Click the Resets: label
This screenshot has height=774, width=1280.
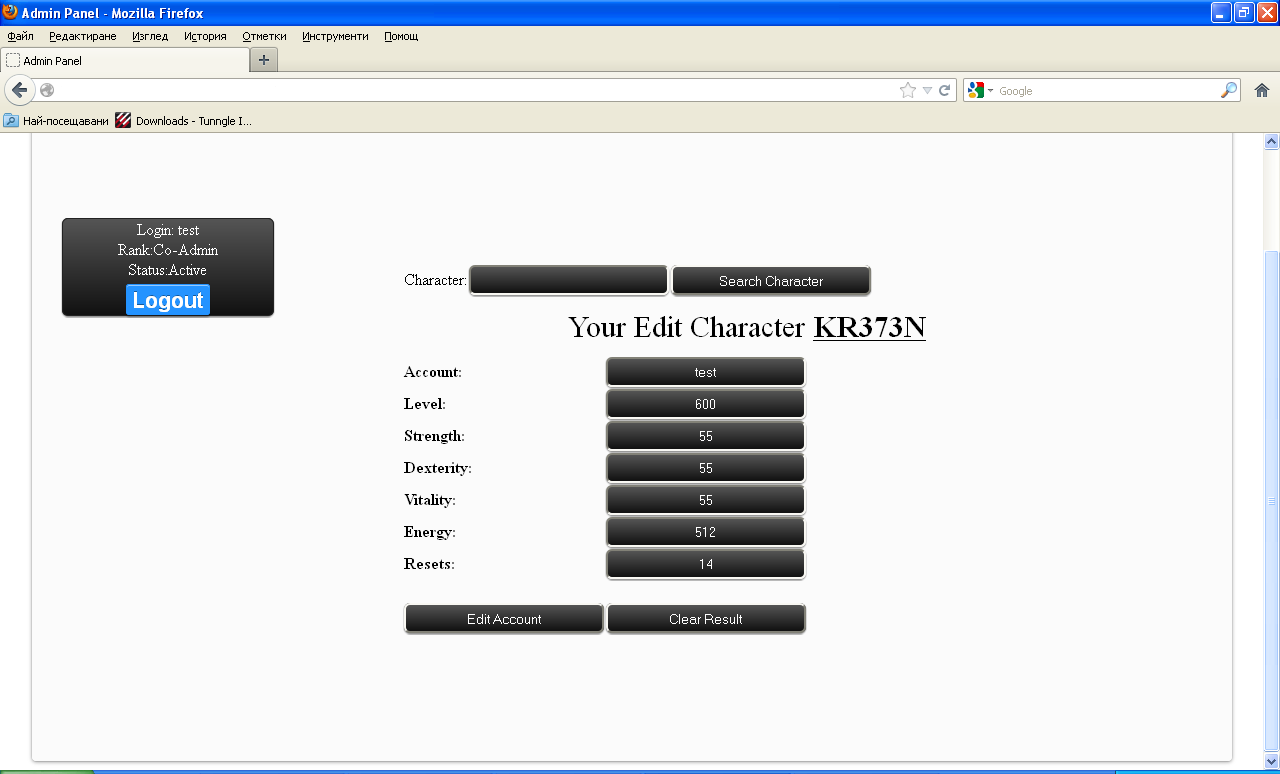(429, 564)
